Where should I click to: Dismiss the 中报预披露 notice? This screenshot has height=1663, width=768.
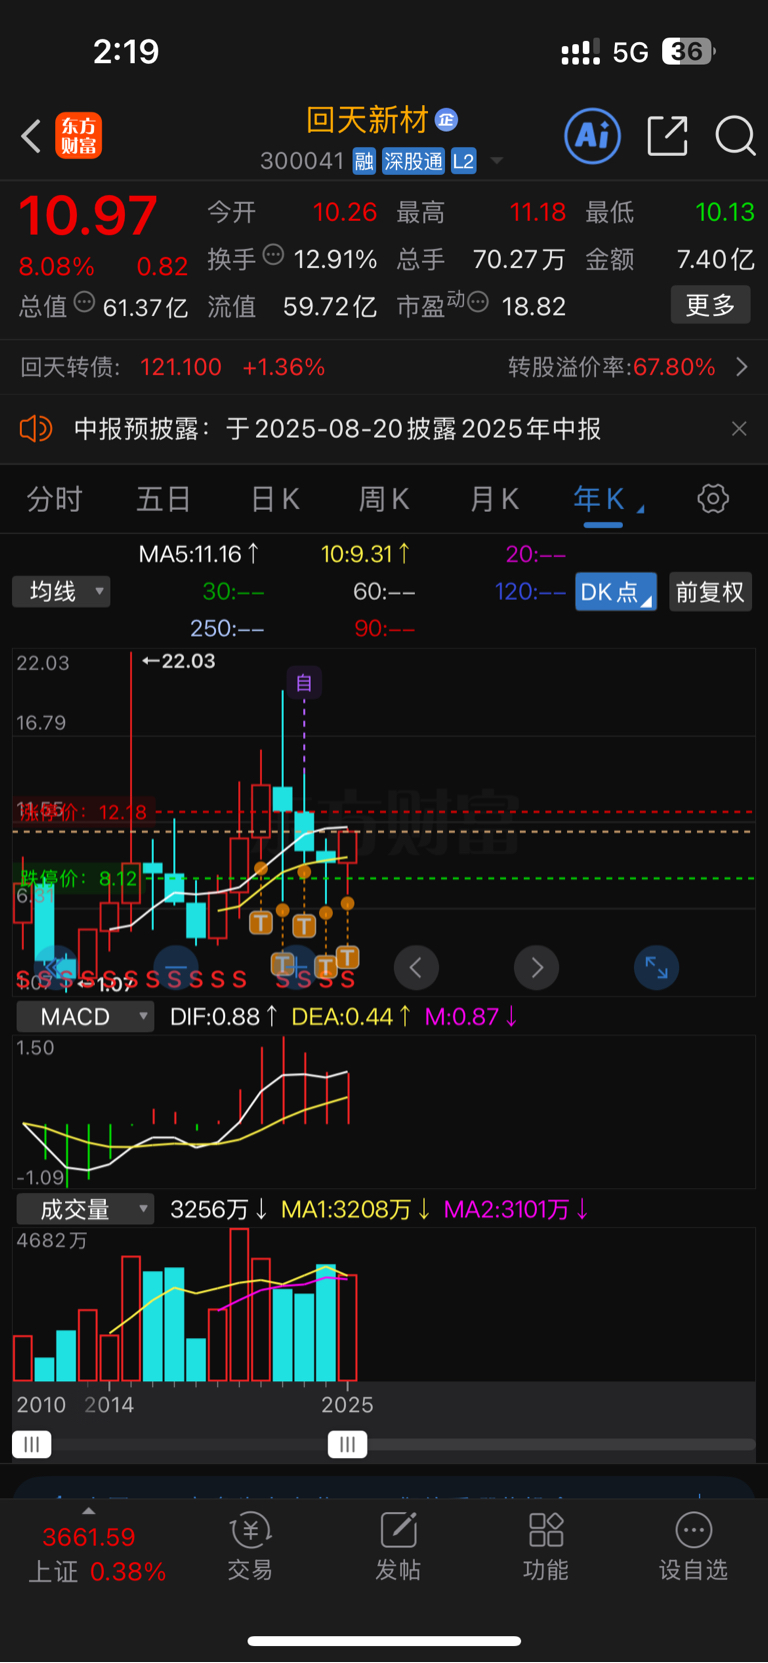point(739,429)
